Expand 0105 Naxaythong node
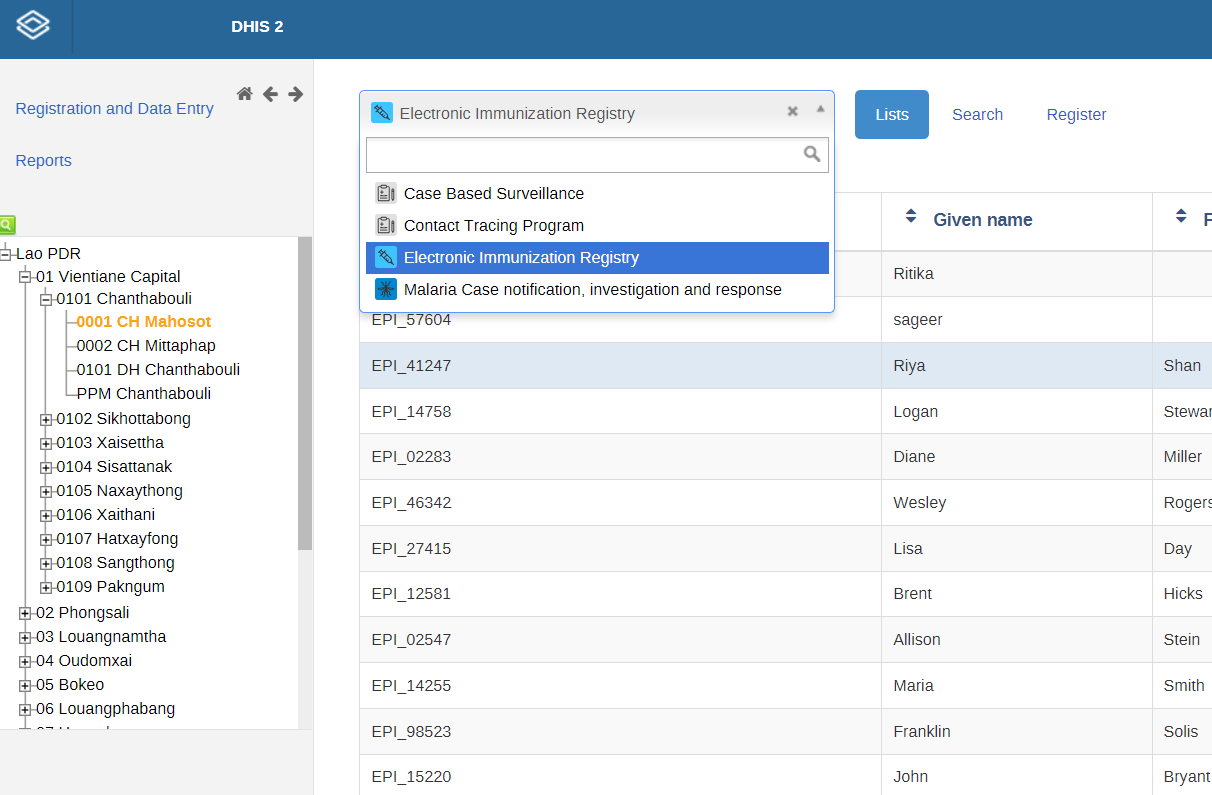The height and width of the screenshot is (795, 1212). (x=46, y=492)
